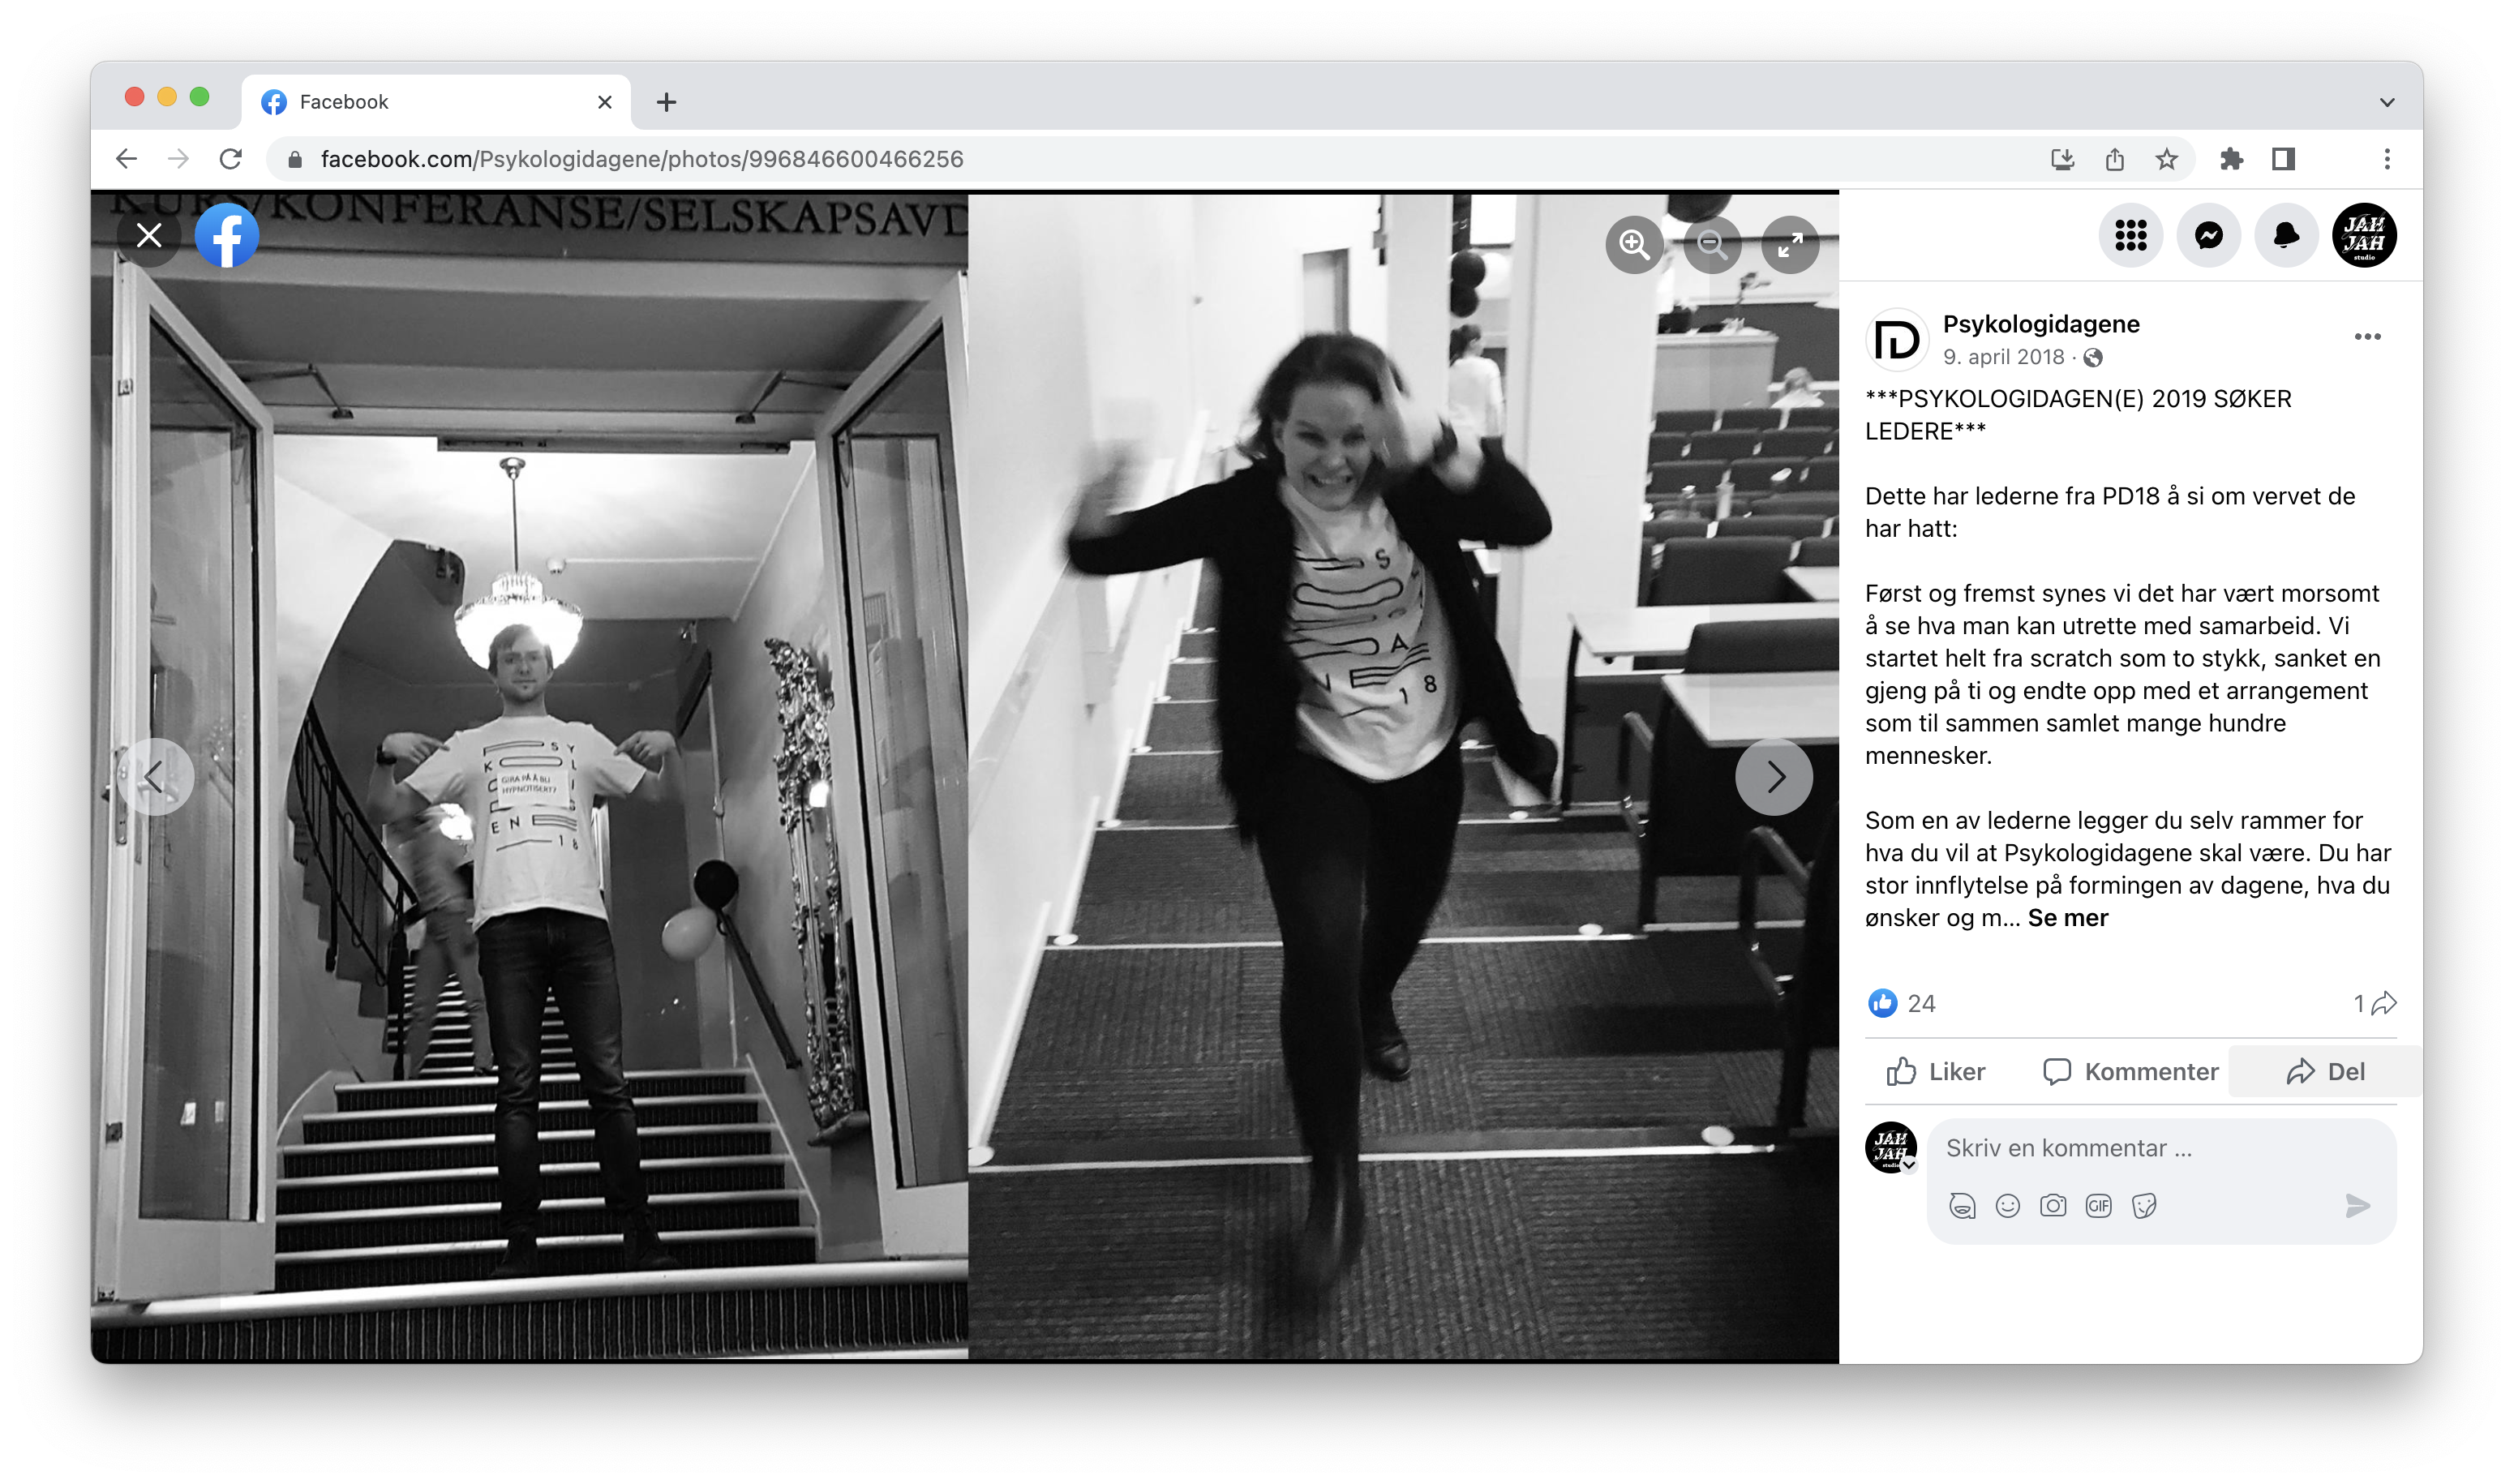Screen dimensions: 2514x1484
Task: Open Messenger from top bar
Action: 2208,236
